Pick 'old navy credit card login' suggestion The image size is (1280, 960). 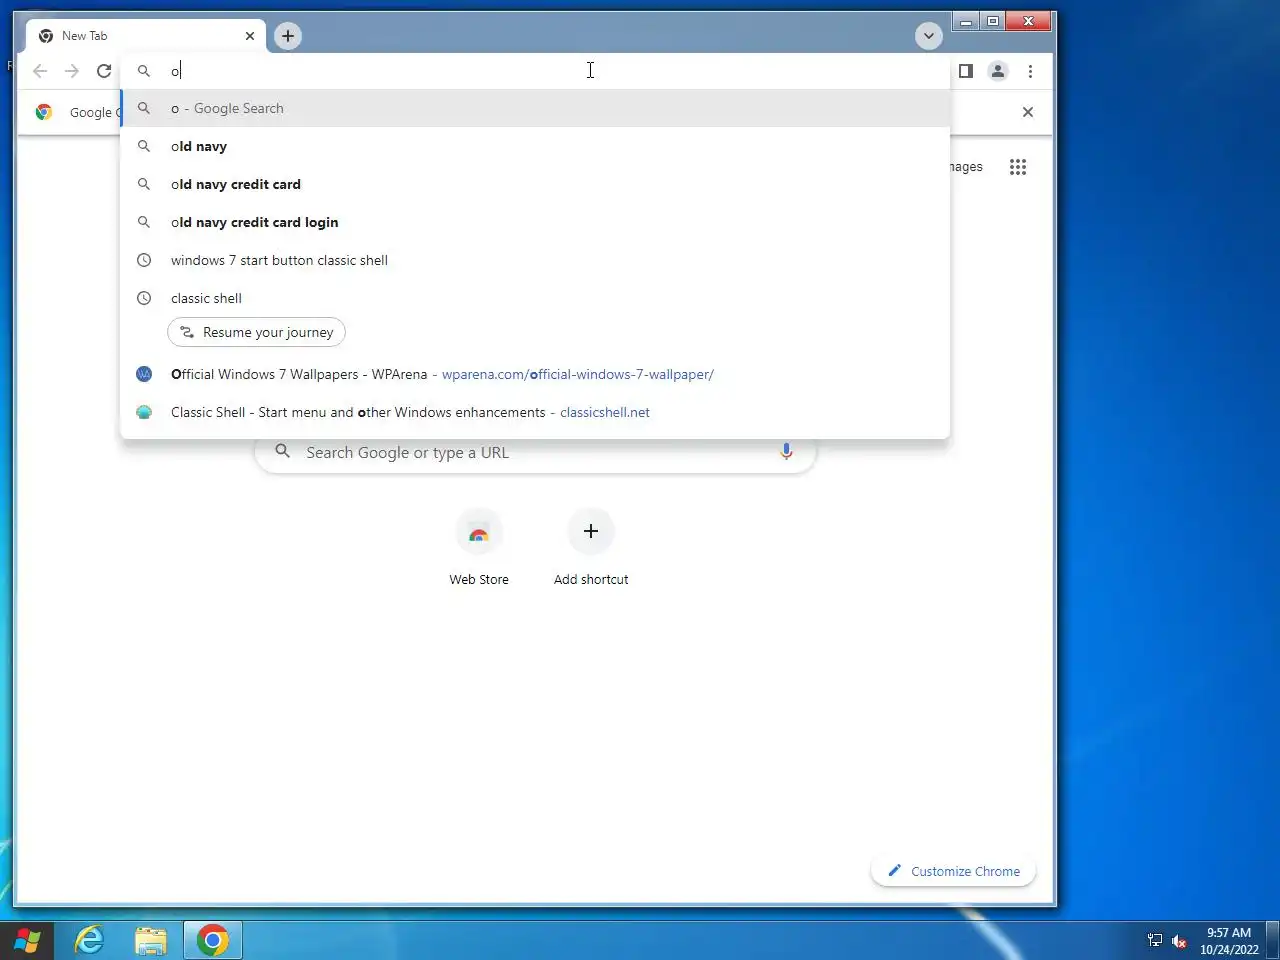[535, 222]
